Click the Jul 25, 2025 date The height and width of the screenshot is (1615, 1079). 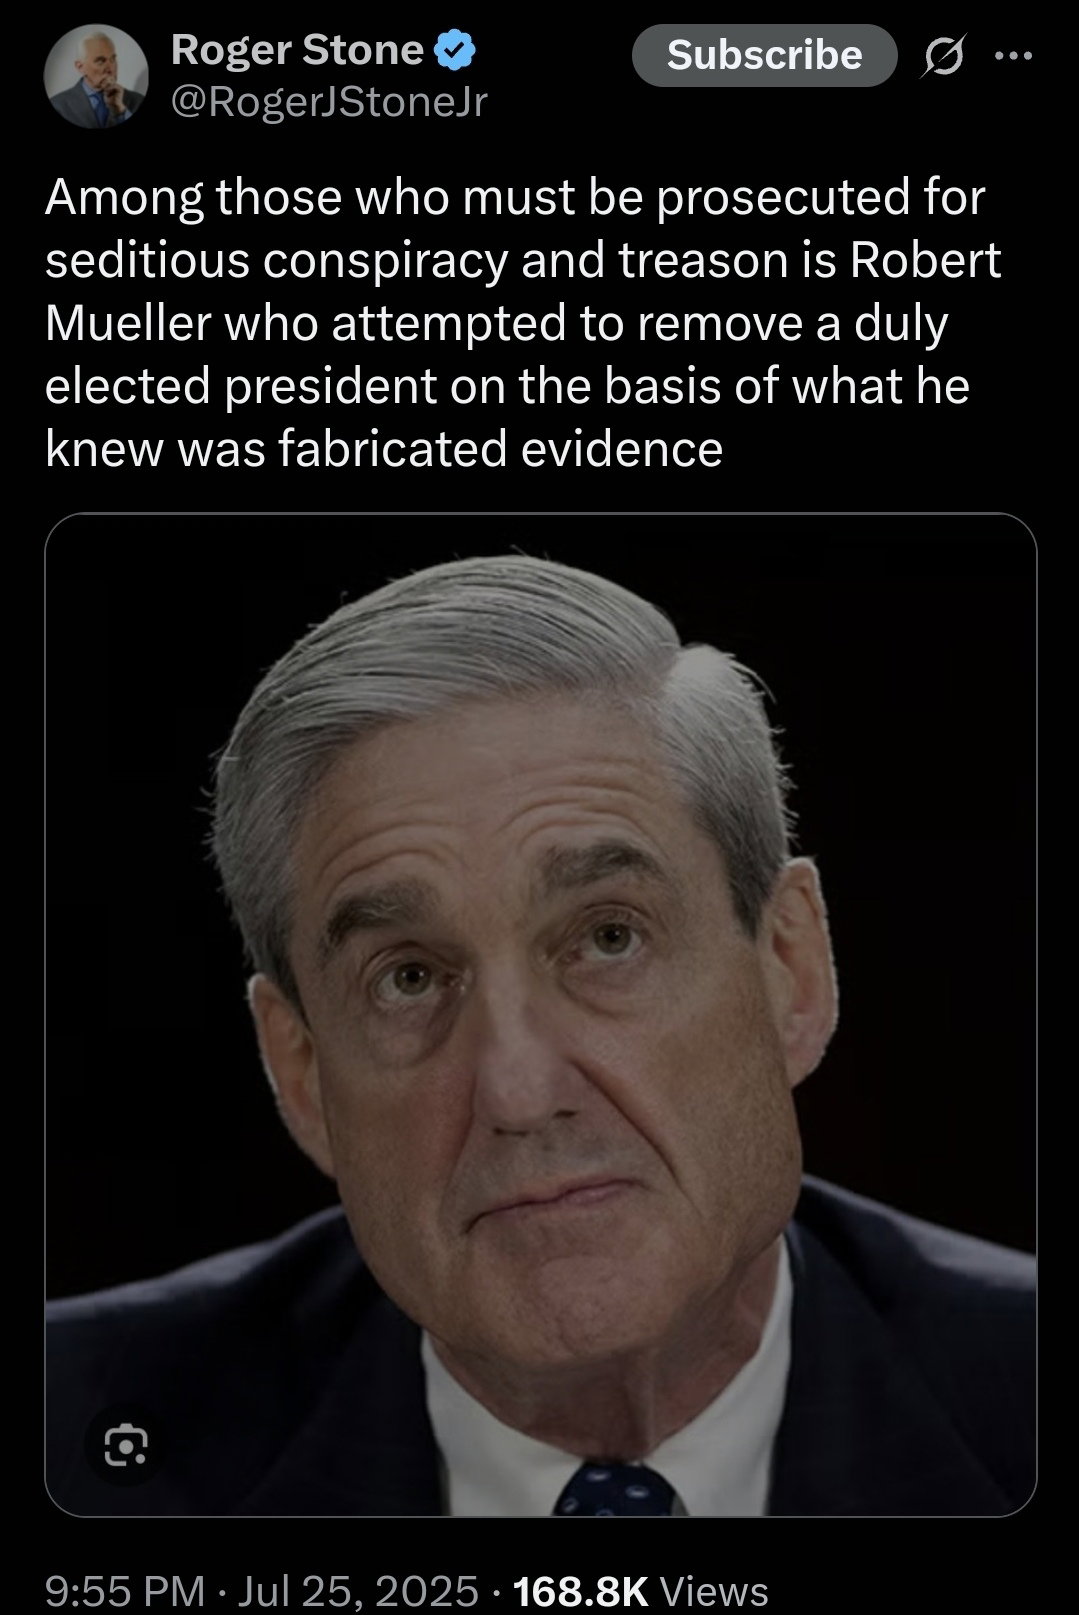click(x=358, y=1589)
